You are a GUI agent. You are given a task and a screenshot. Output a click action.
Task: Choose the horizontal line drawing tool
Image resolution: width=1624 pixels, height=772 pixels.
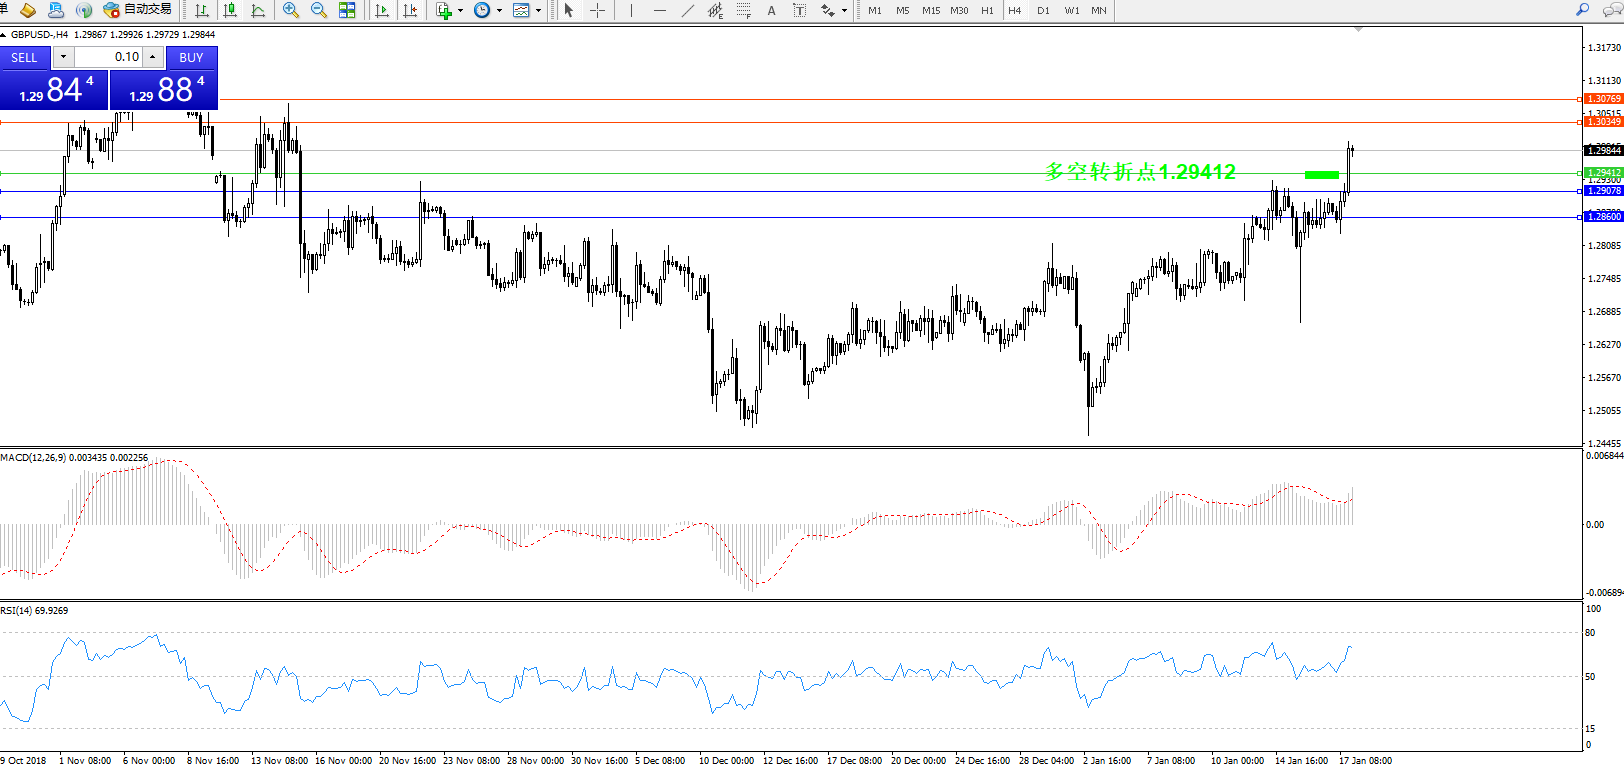[x=659, y=10]
